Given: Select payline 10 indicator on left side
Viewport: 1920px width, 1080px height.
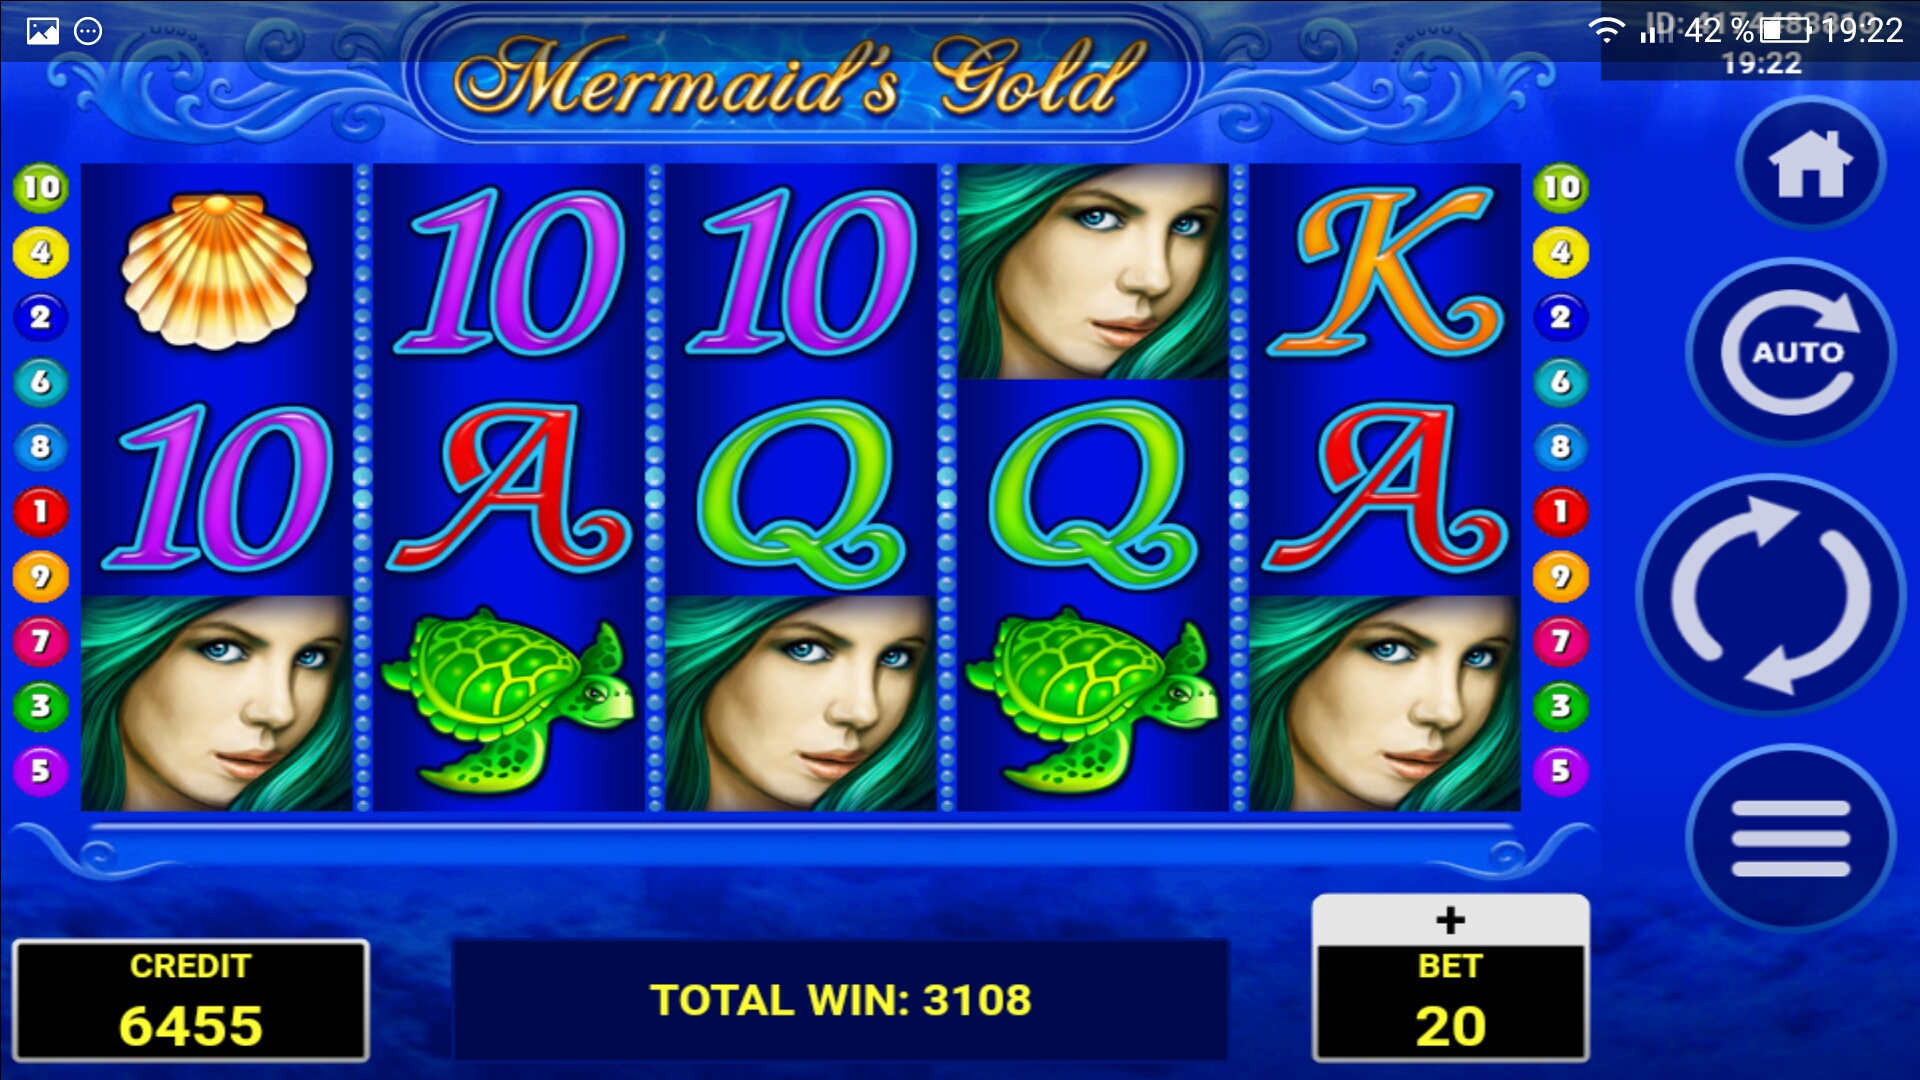Looking at the screenshot, I should pyautogui.click(x=41, y=187).
